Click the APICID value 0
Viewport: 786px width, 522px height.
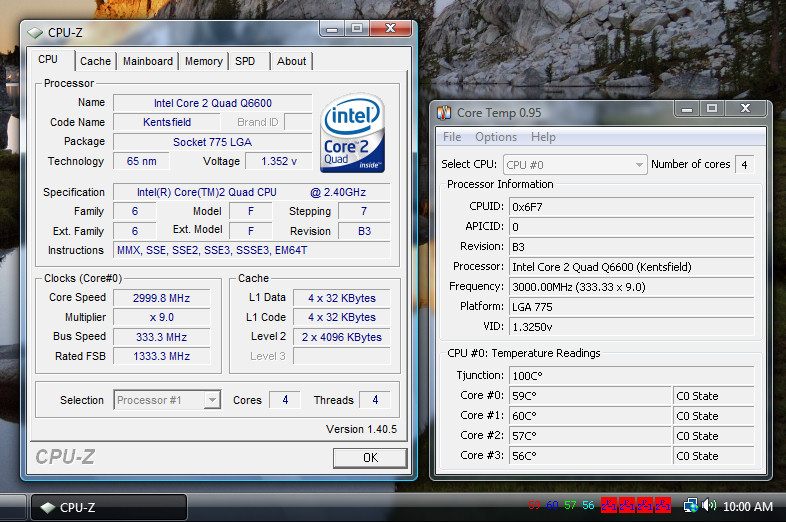point(632,227)
